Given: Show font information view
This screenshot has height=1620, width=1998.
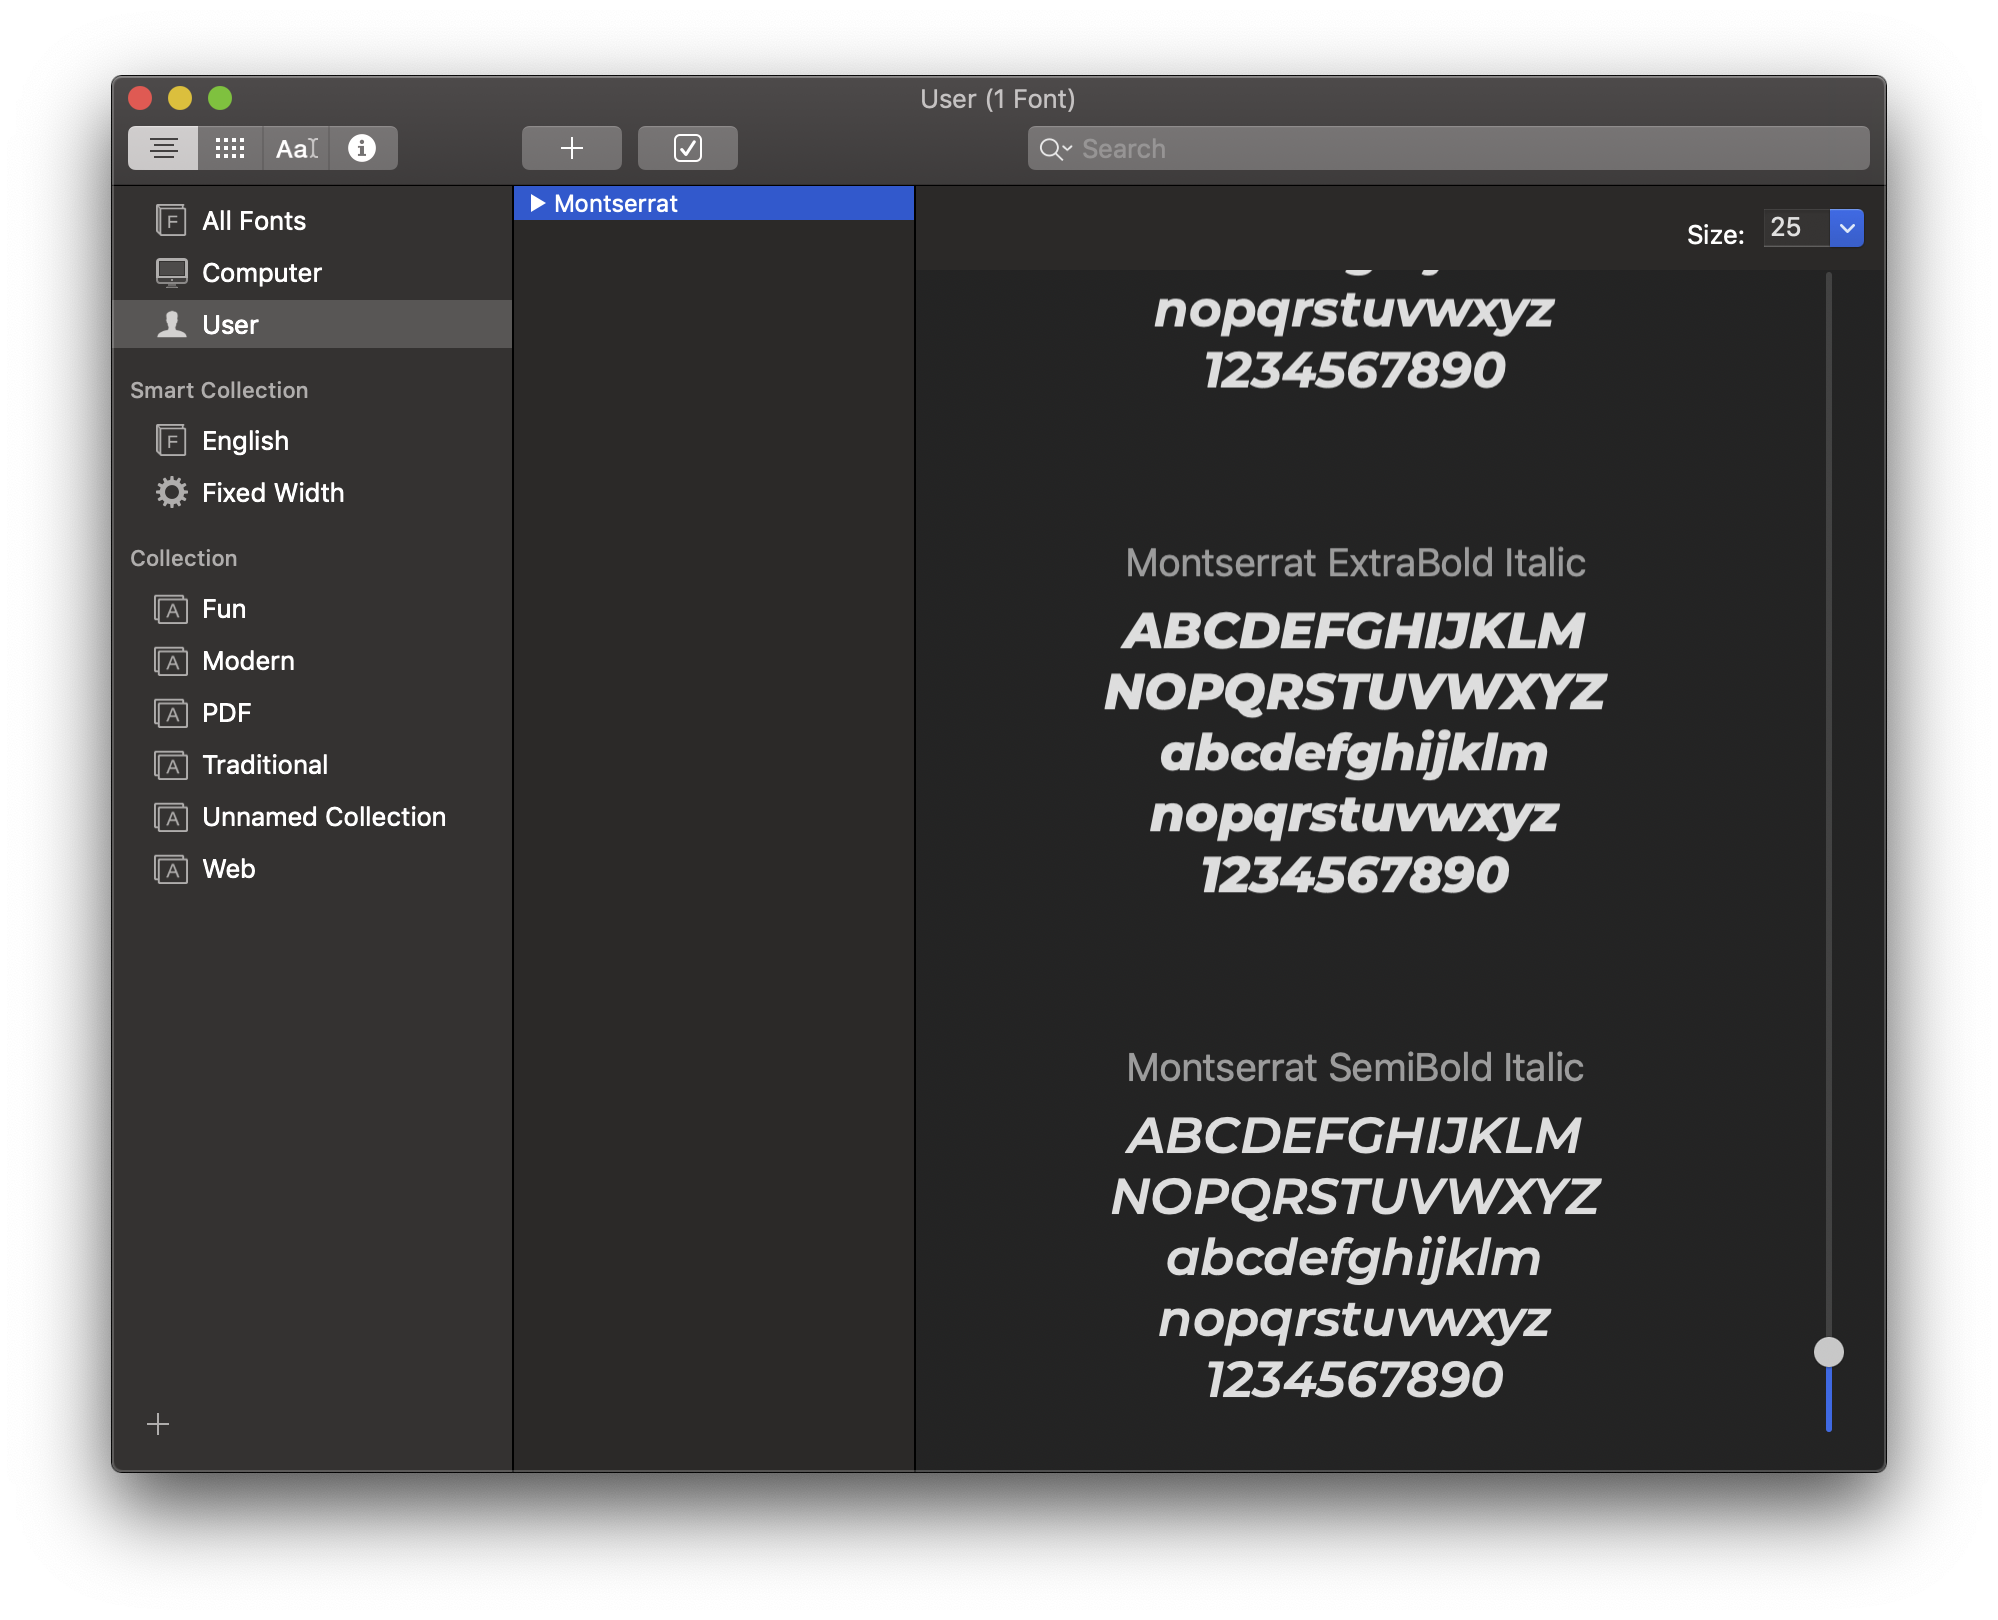Looking at the screenshot, I should point(362,148).
